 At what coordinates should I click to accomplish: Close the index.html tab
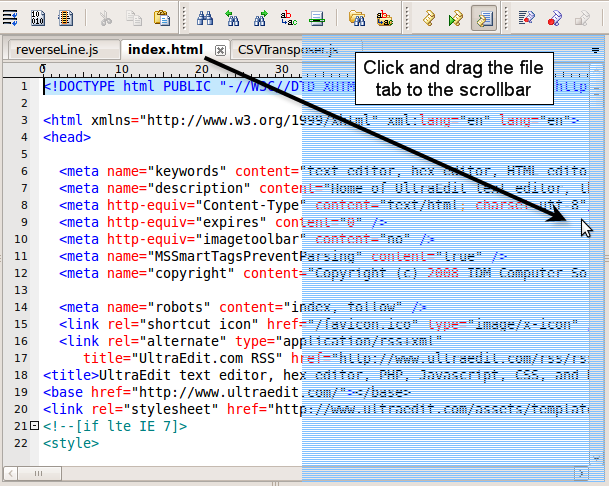coord(220,50)
